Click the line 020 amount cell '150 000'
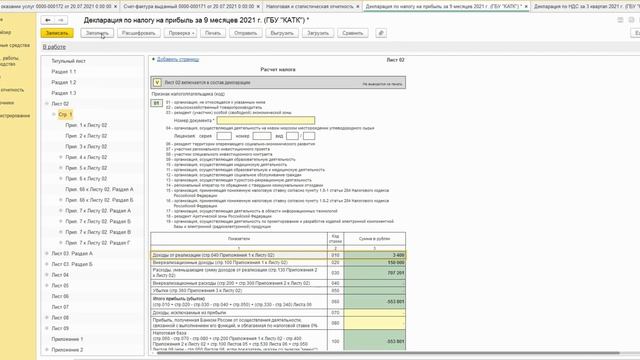The height and width of the screenshot is (360, 640). point(375,262)
